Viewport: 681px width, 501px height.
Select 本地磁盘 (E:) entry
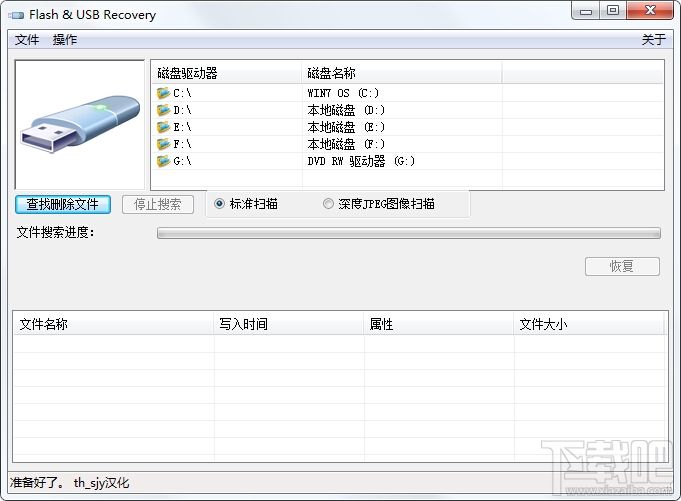346,127
